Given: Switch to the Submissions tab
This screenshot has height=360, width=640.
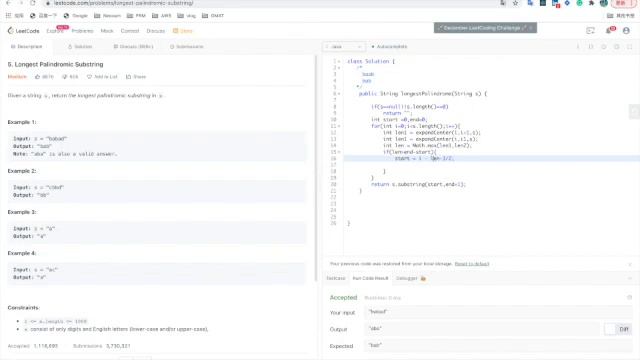Looking at the screenshot, I should 187,47.
